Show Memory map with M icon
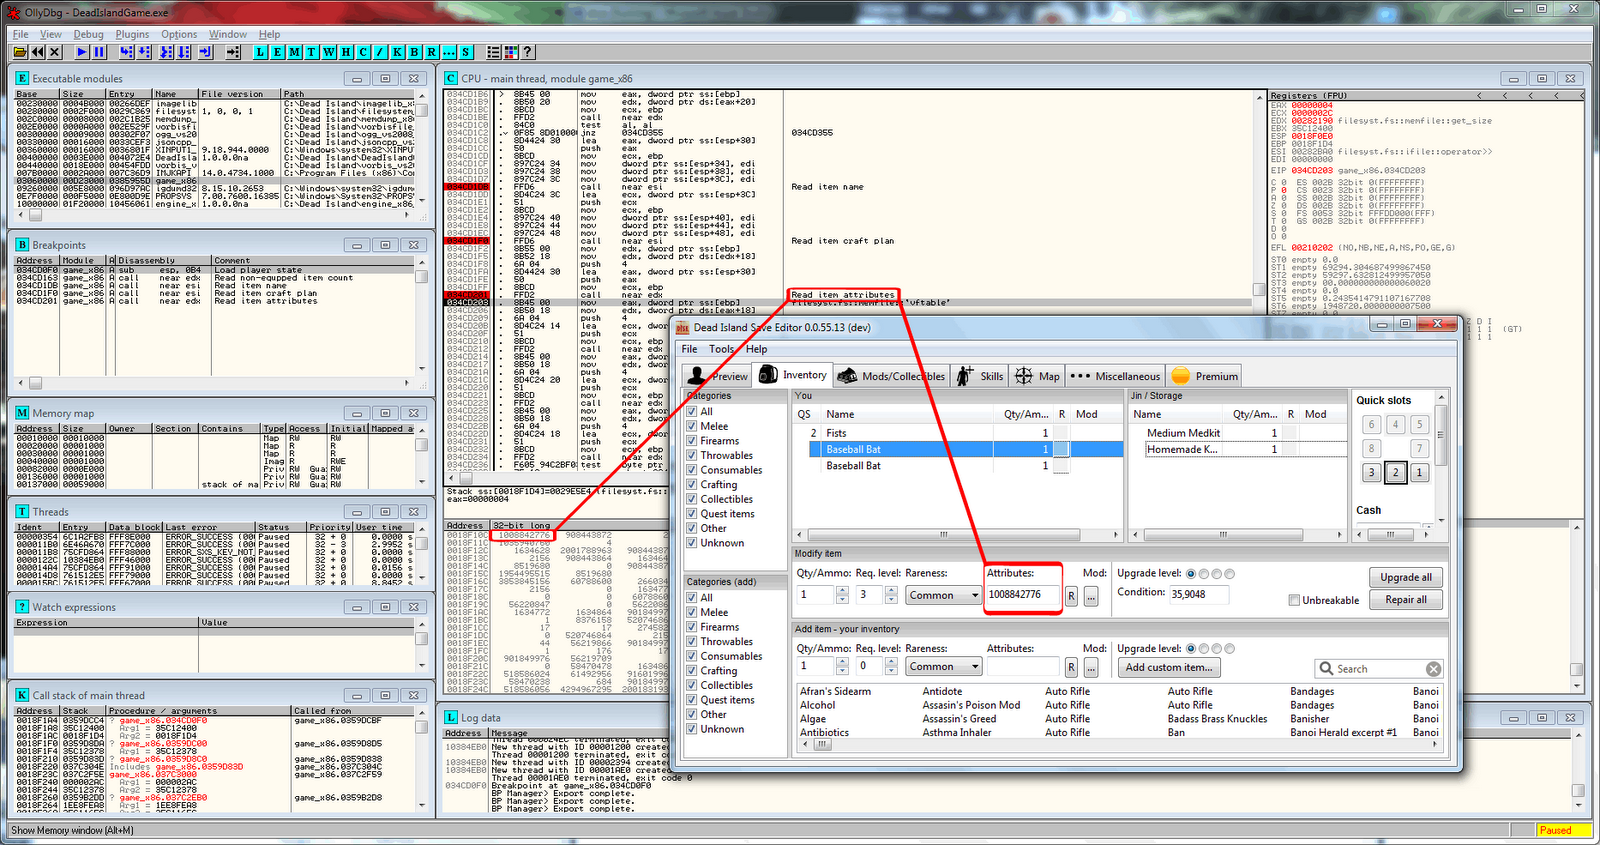 [295, 52]
